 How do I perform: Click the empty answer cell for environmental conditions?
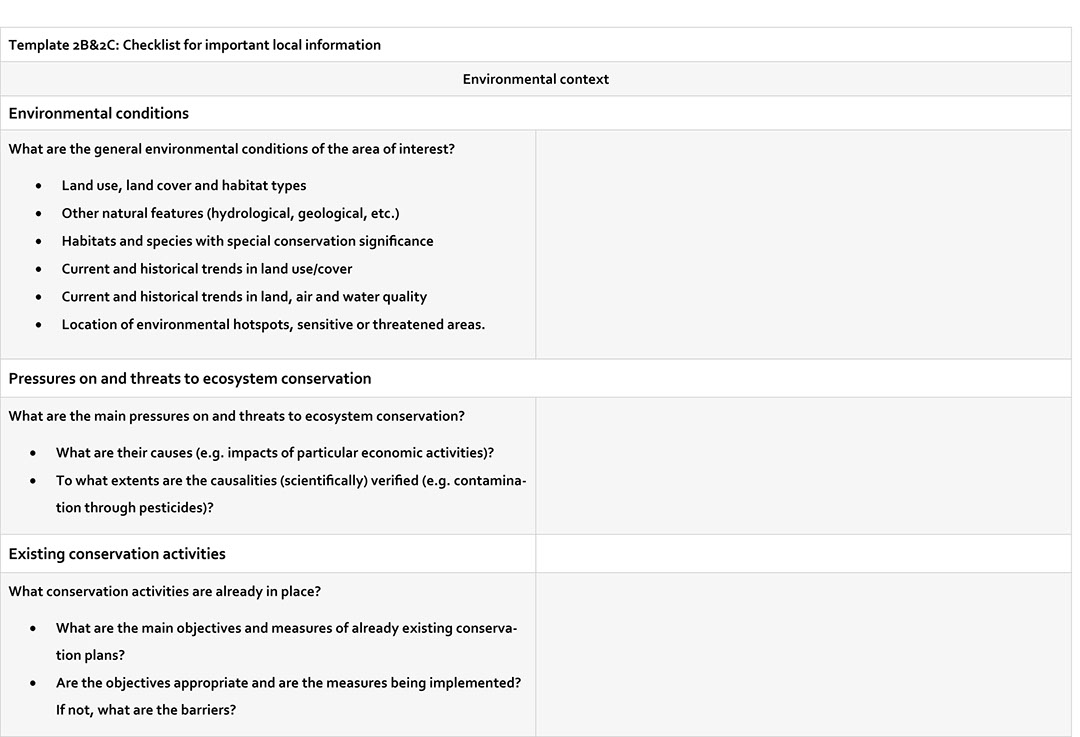[x=803, y=244]
